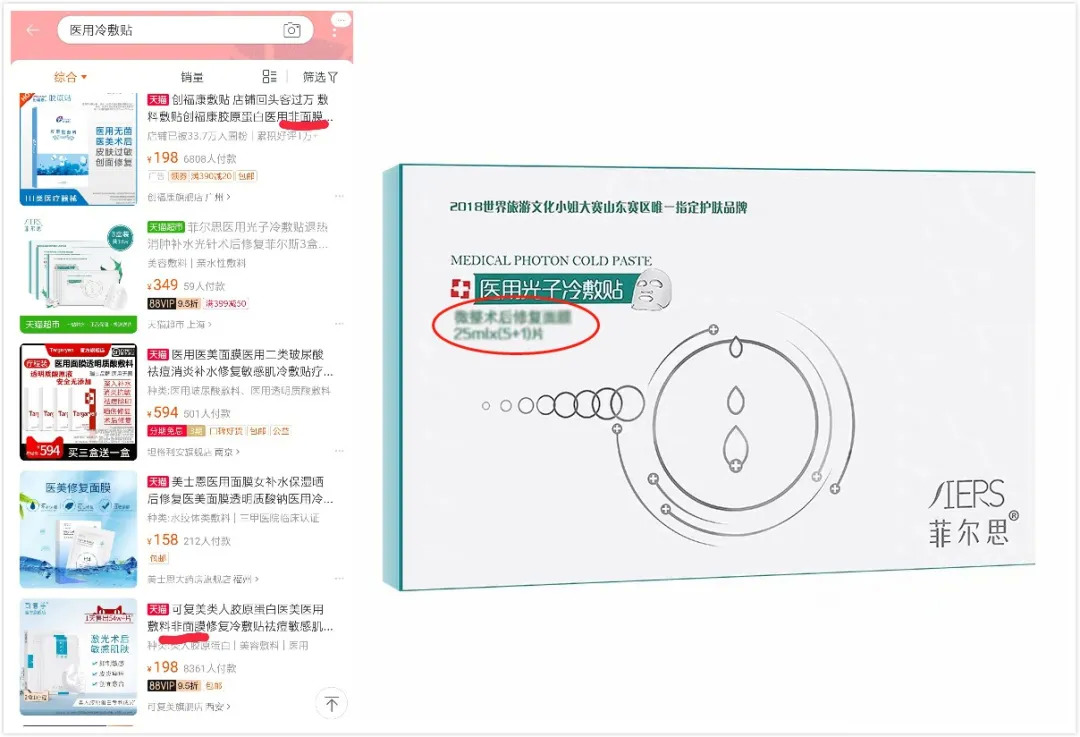
Task: Open the 筛选 filter funnel
Action: (x=320, y=77)
